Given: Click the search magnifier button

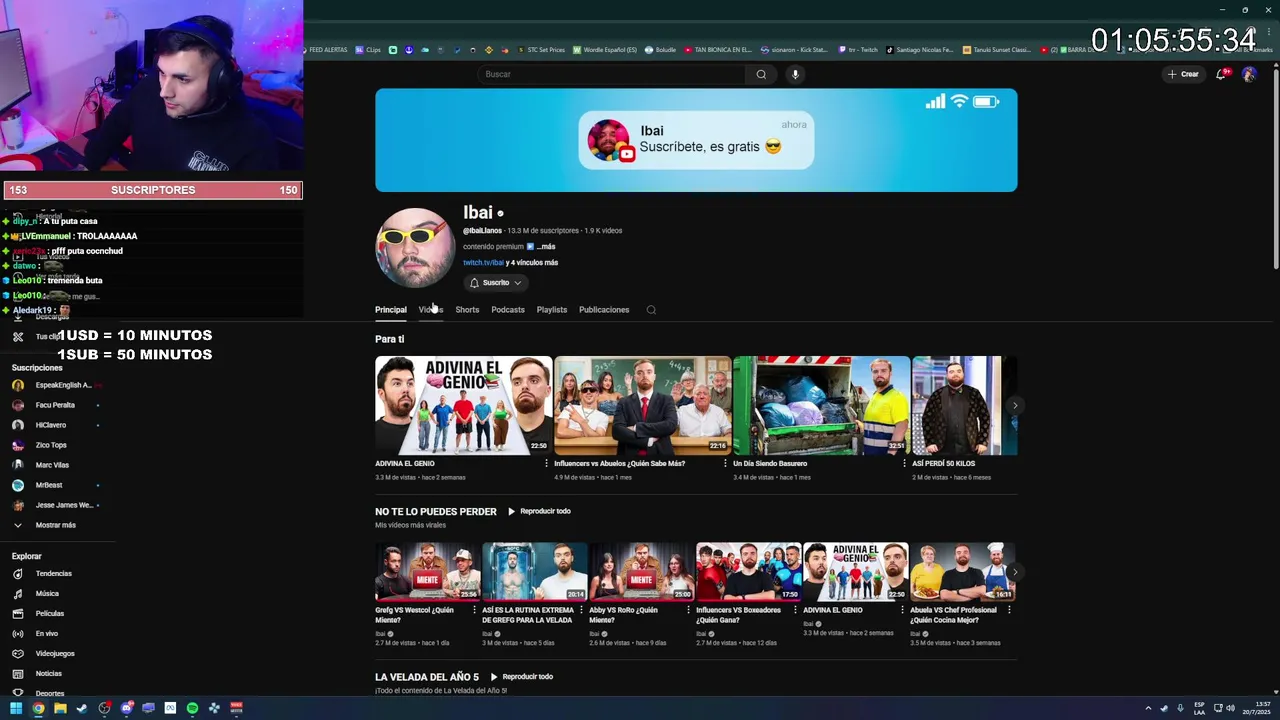Looking at the screenshot, I should tap(761, 74).
